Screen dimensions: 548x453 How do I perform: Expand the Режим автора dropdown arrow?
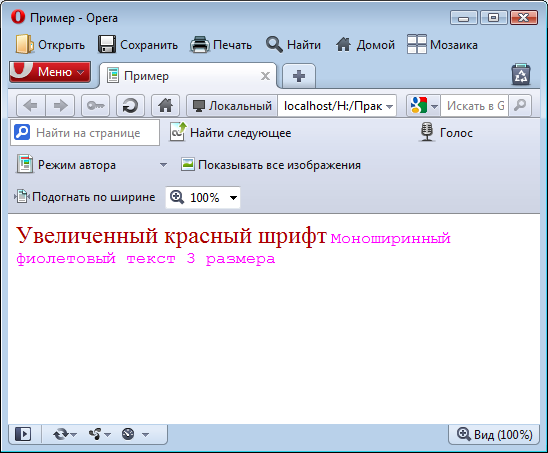coord(163,165)
